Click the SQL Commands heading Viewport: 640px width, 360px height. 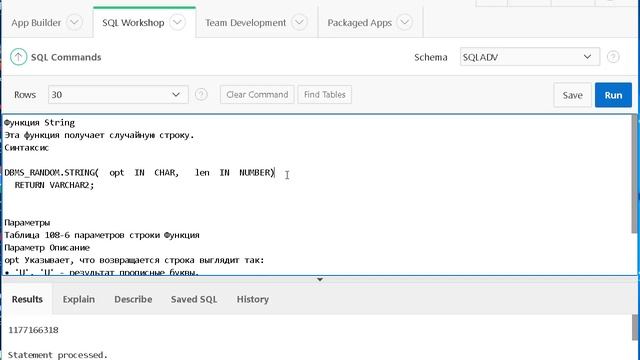(66, 57)
